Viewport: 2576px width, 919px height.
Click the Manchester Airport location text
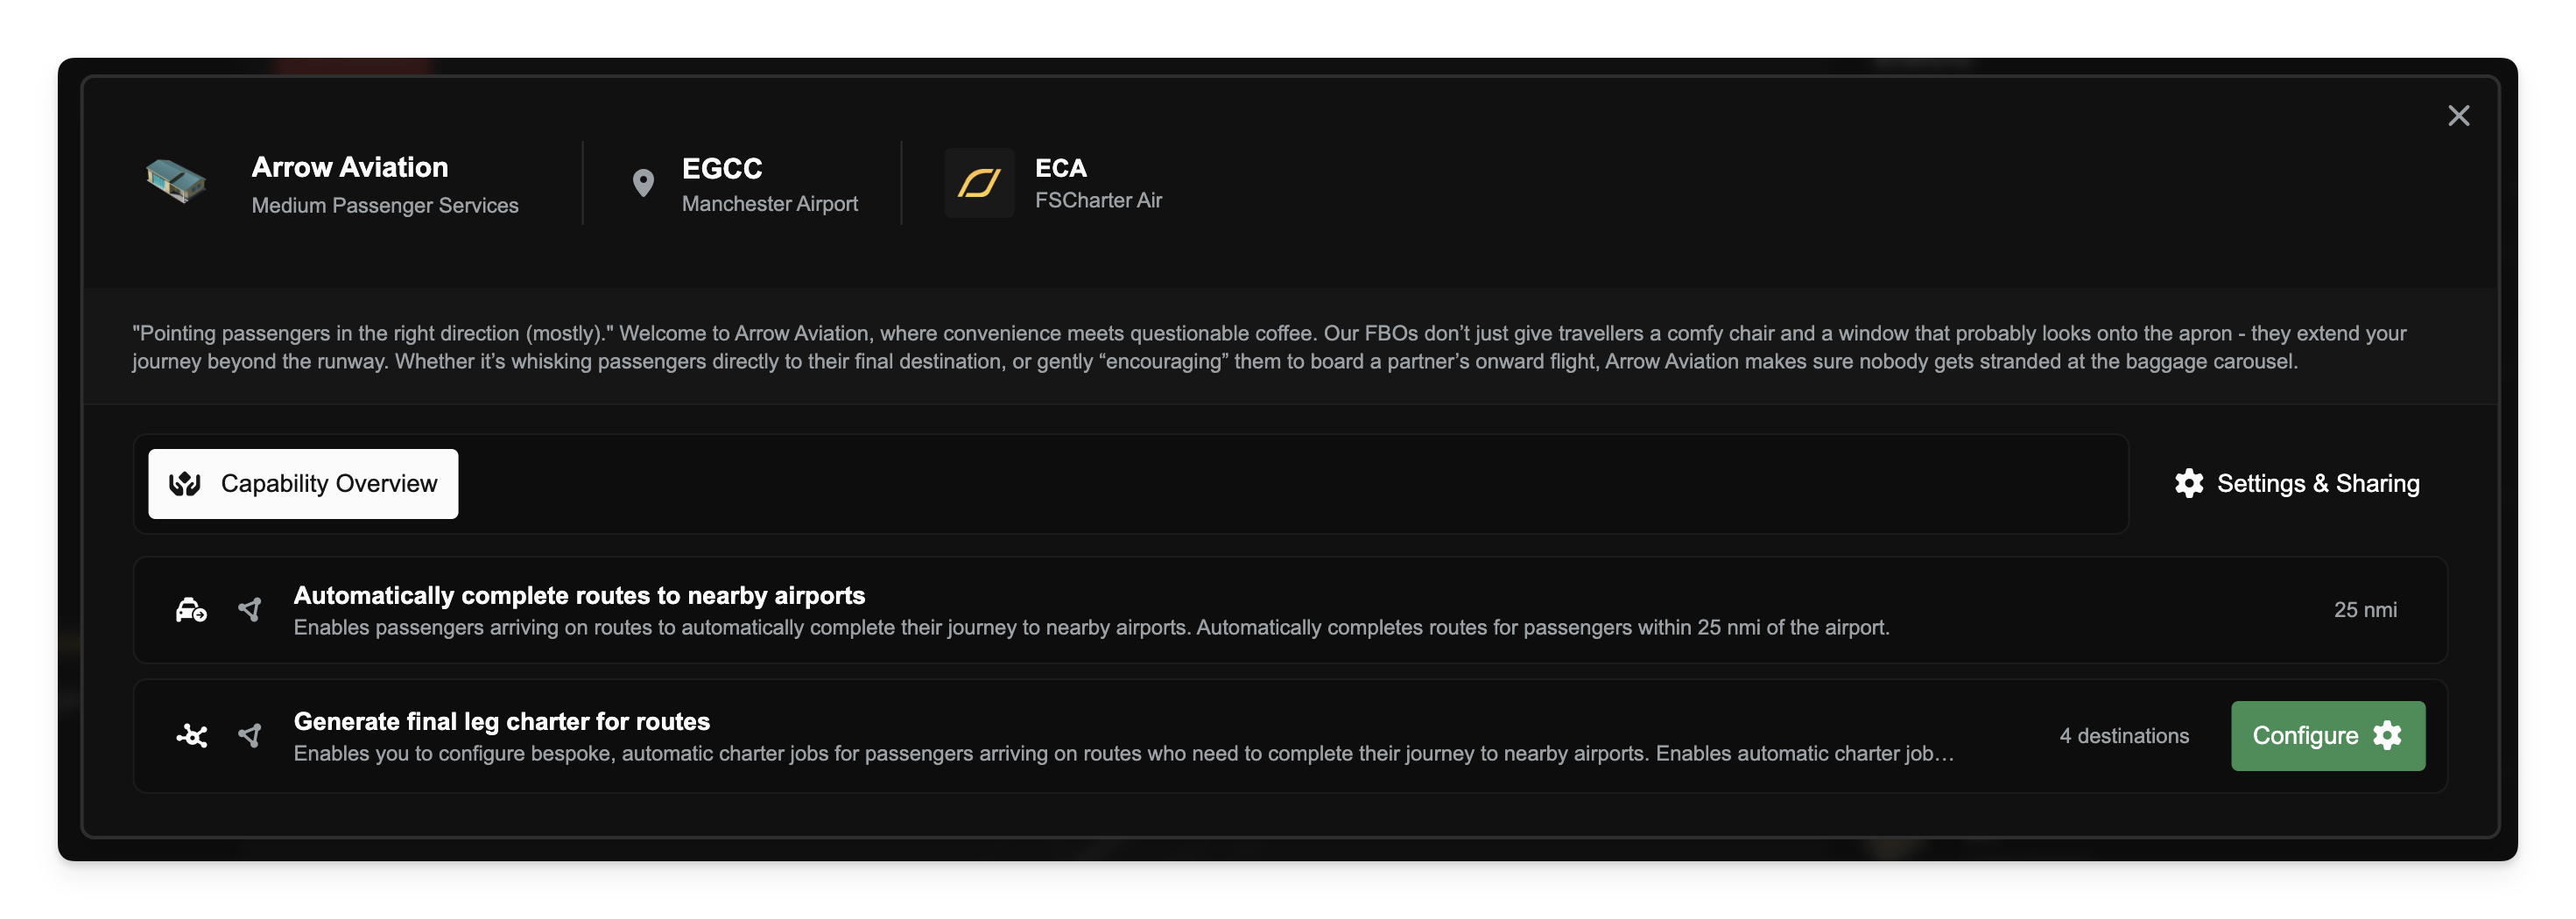pyautogui.click(x=769, y=204)
